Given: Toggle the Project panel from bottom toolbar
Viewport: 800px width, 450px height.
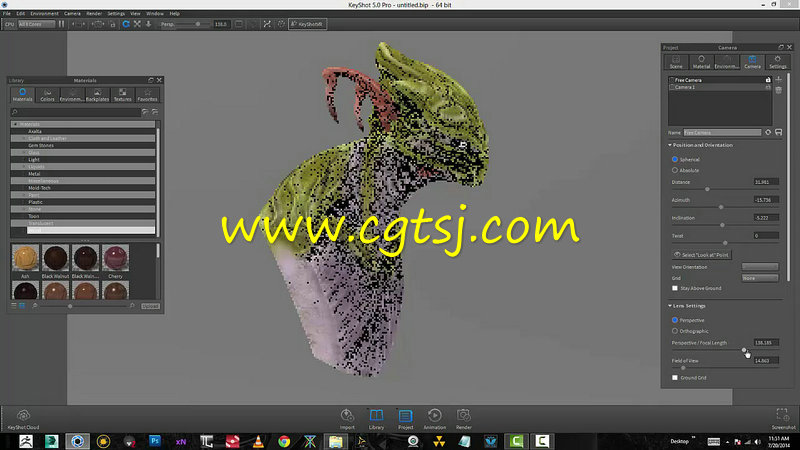Looking at the screenshot, I should [406, 419].
